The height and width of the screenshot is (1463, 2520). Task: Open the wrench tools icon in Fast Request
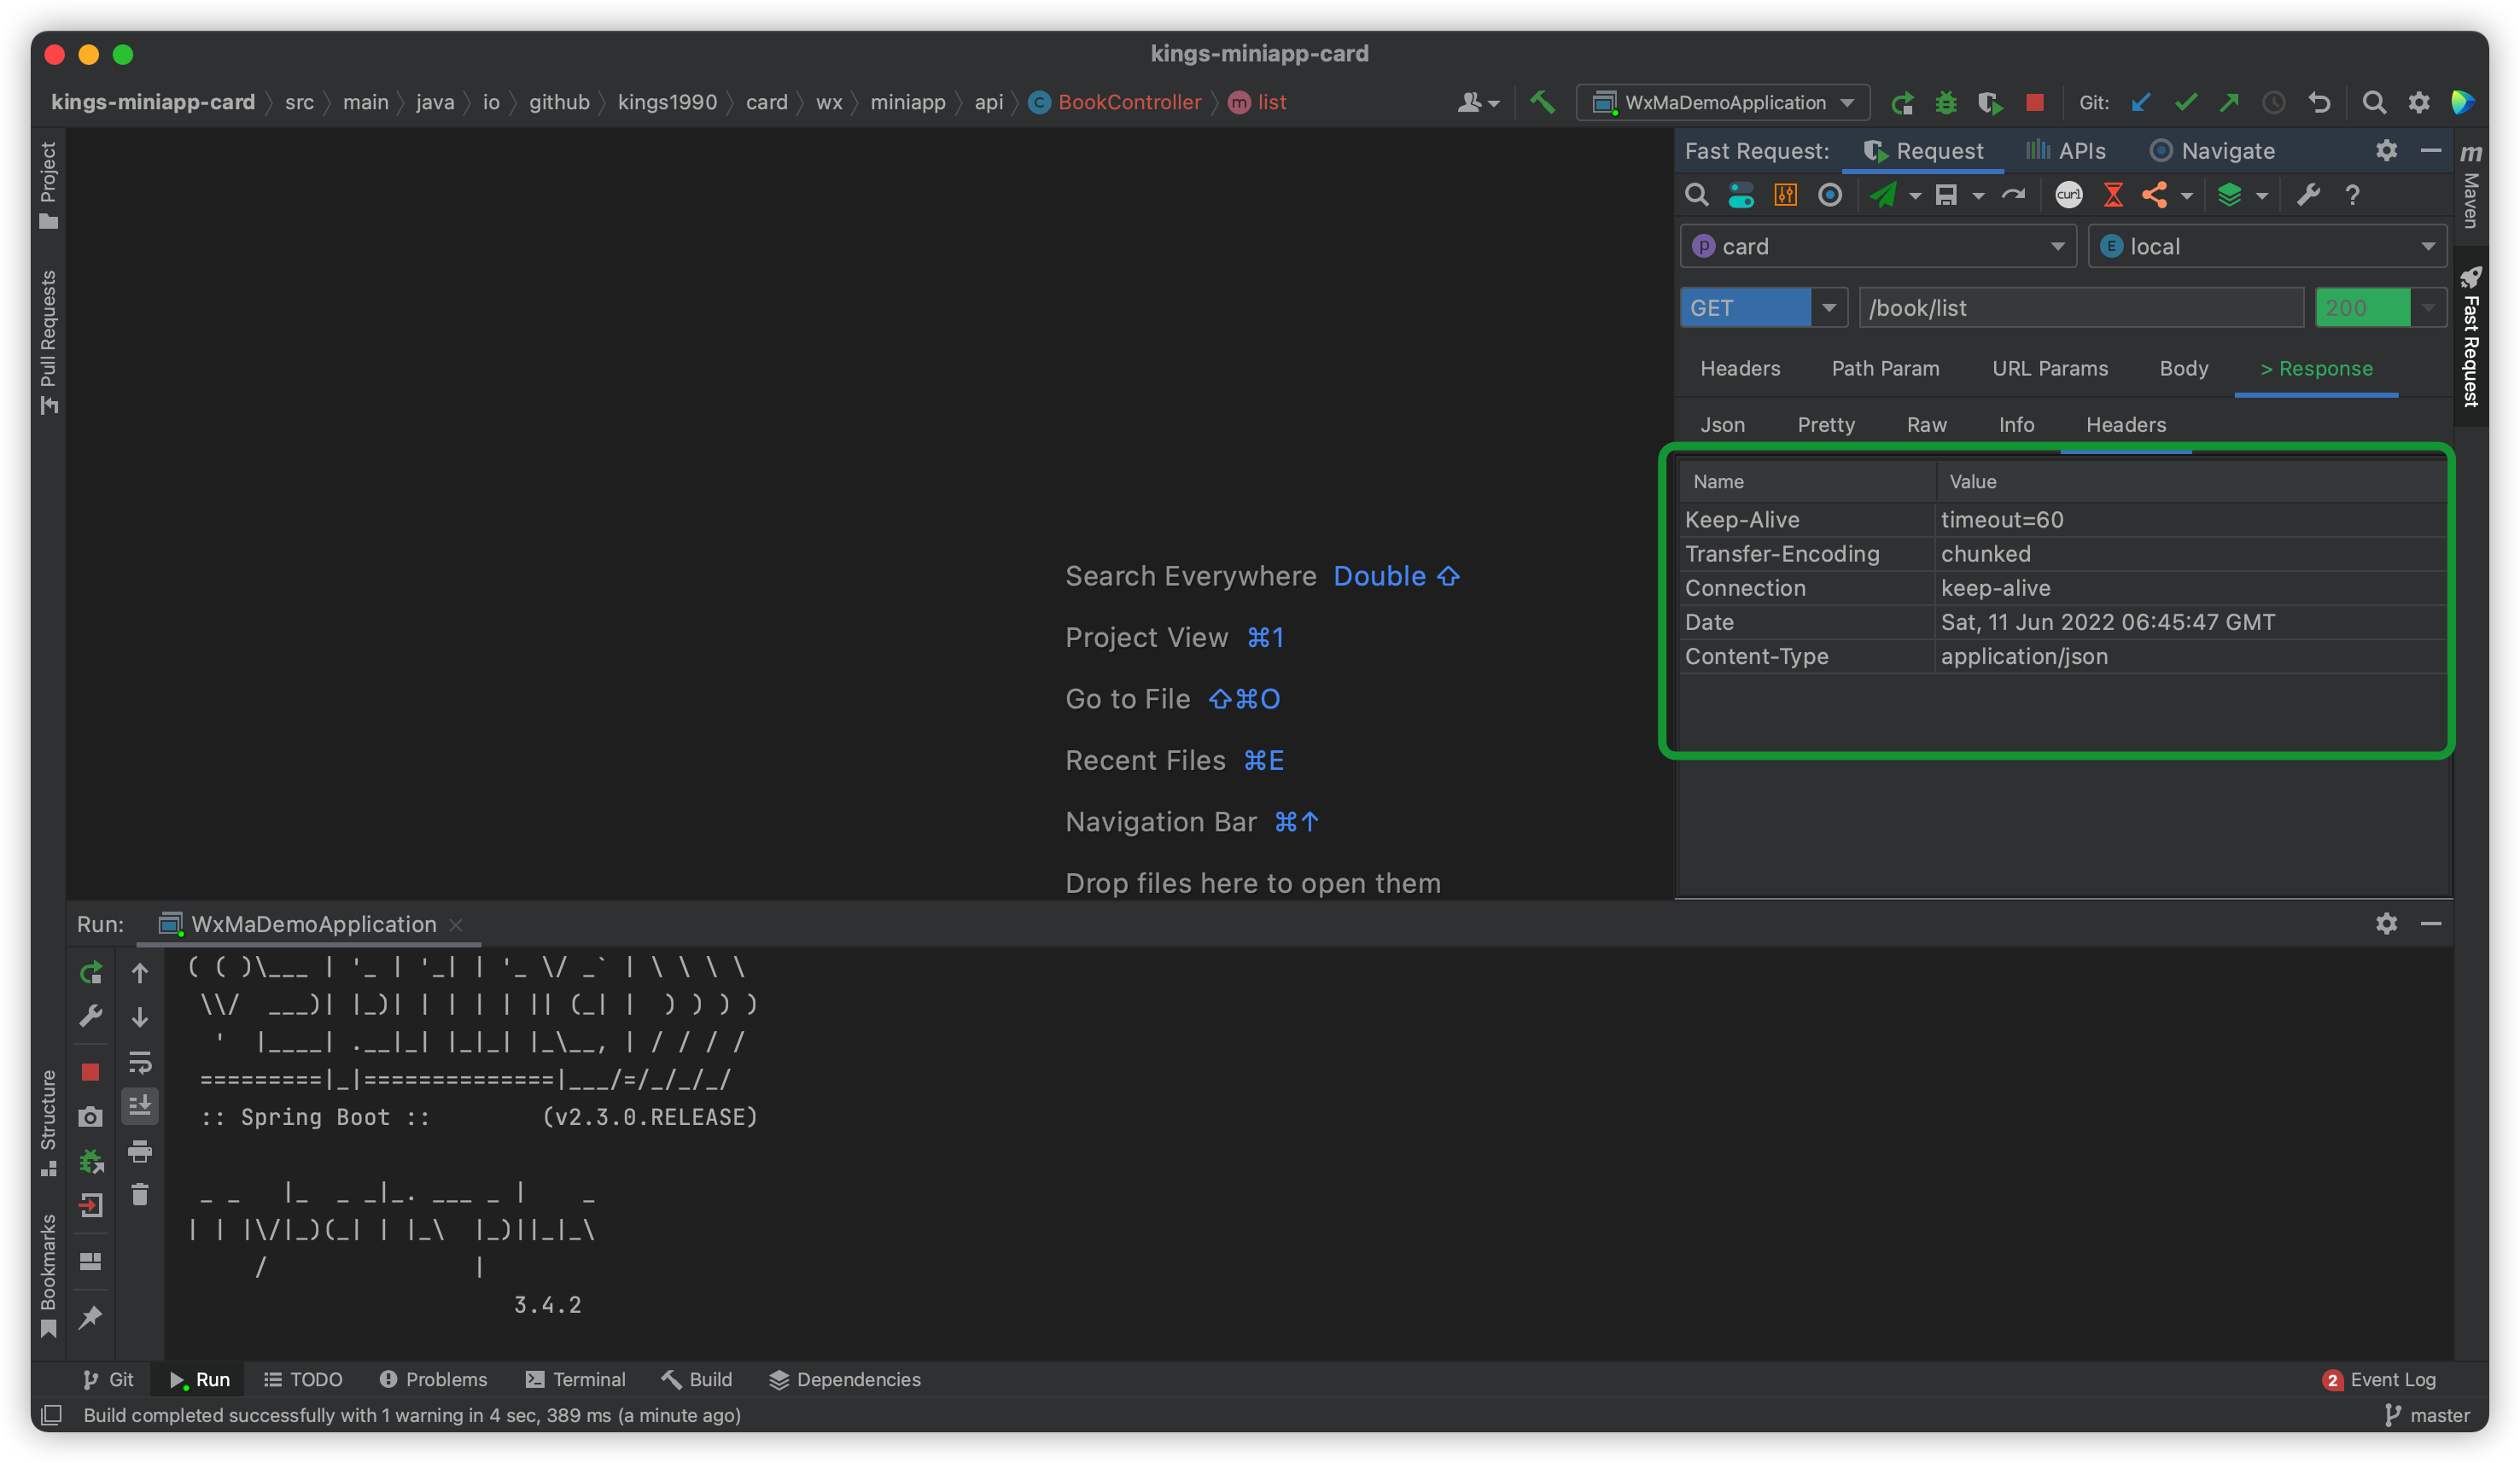tap(2308, 195)
